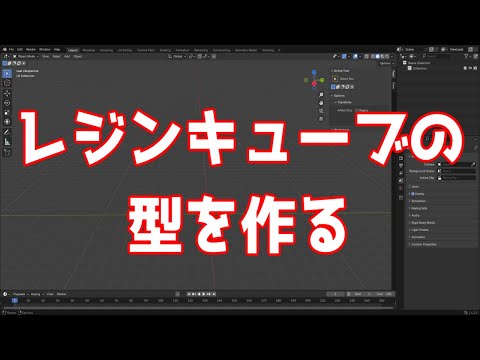Screen dimensions: 480x360
Task: Select the Measure tool
Action: point(7,142)
